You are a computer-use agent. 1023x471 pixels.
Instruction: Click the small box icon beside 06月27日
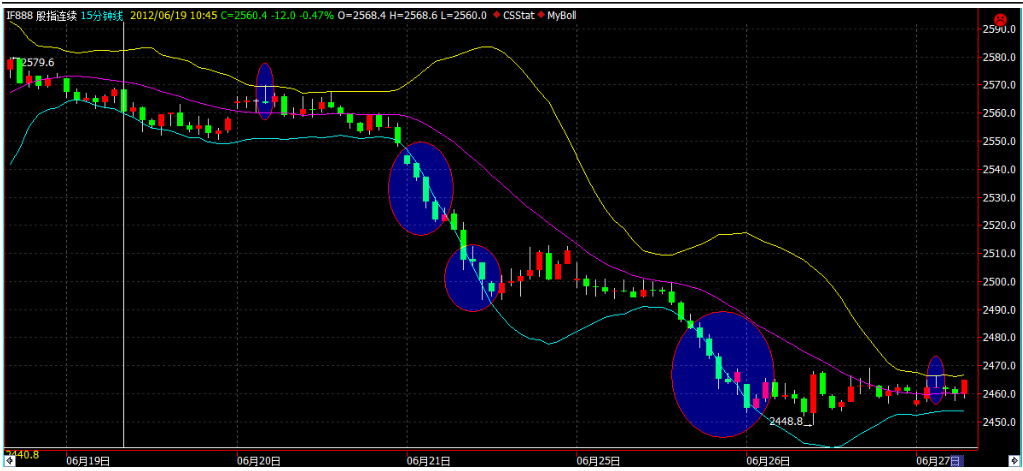(956, 461)
